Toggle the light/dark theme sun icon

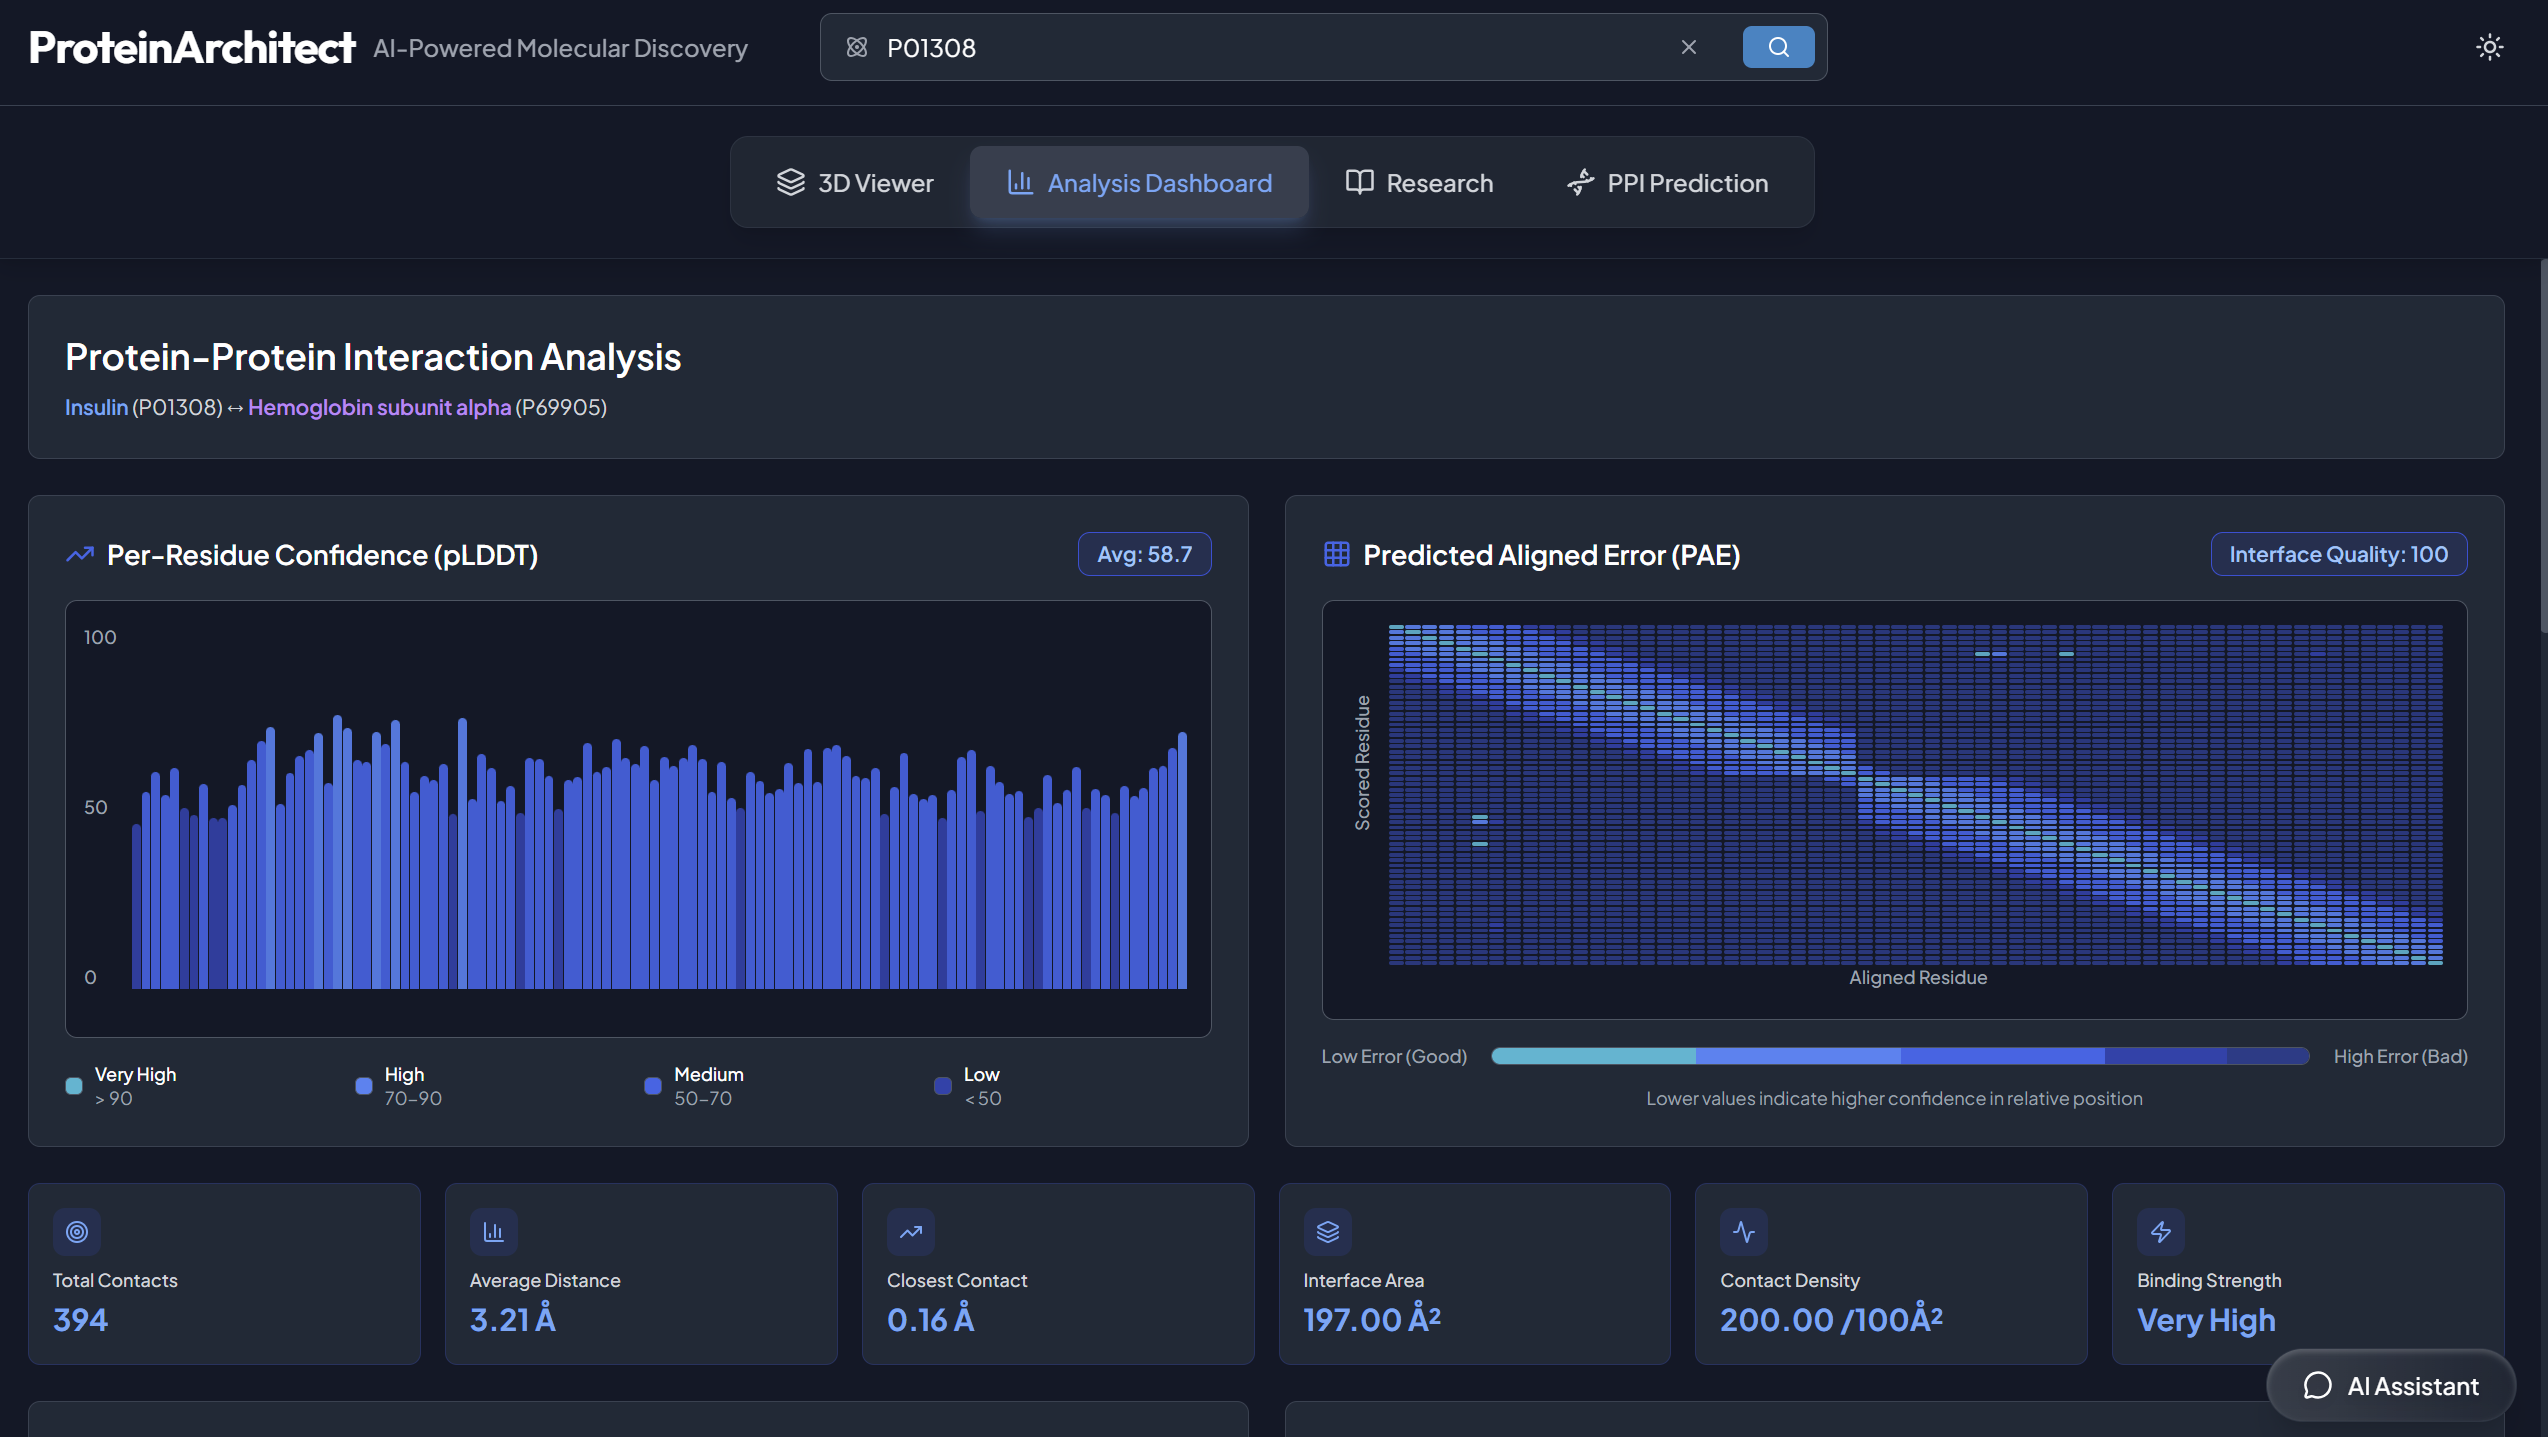pyautogui.click(x=2489, y=47)
